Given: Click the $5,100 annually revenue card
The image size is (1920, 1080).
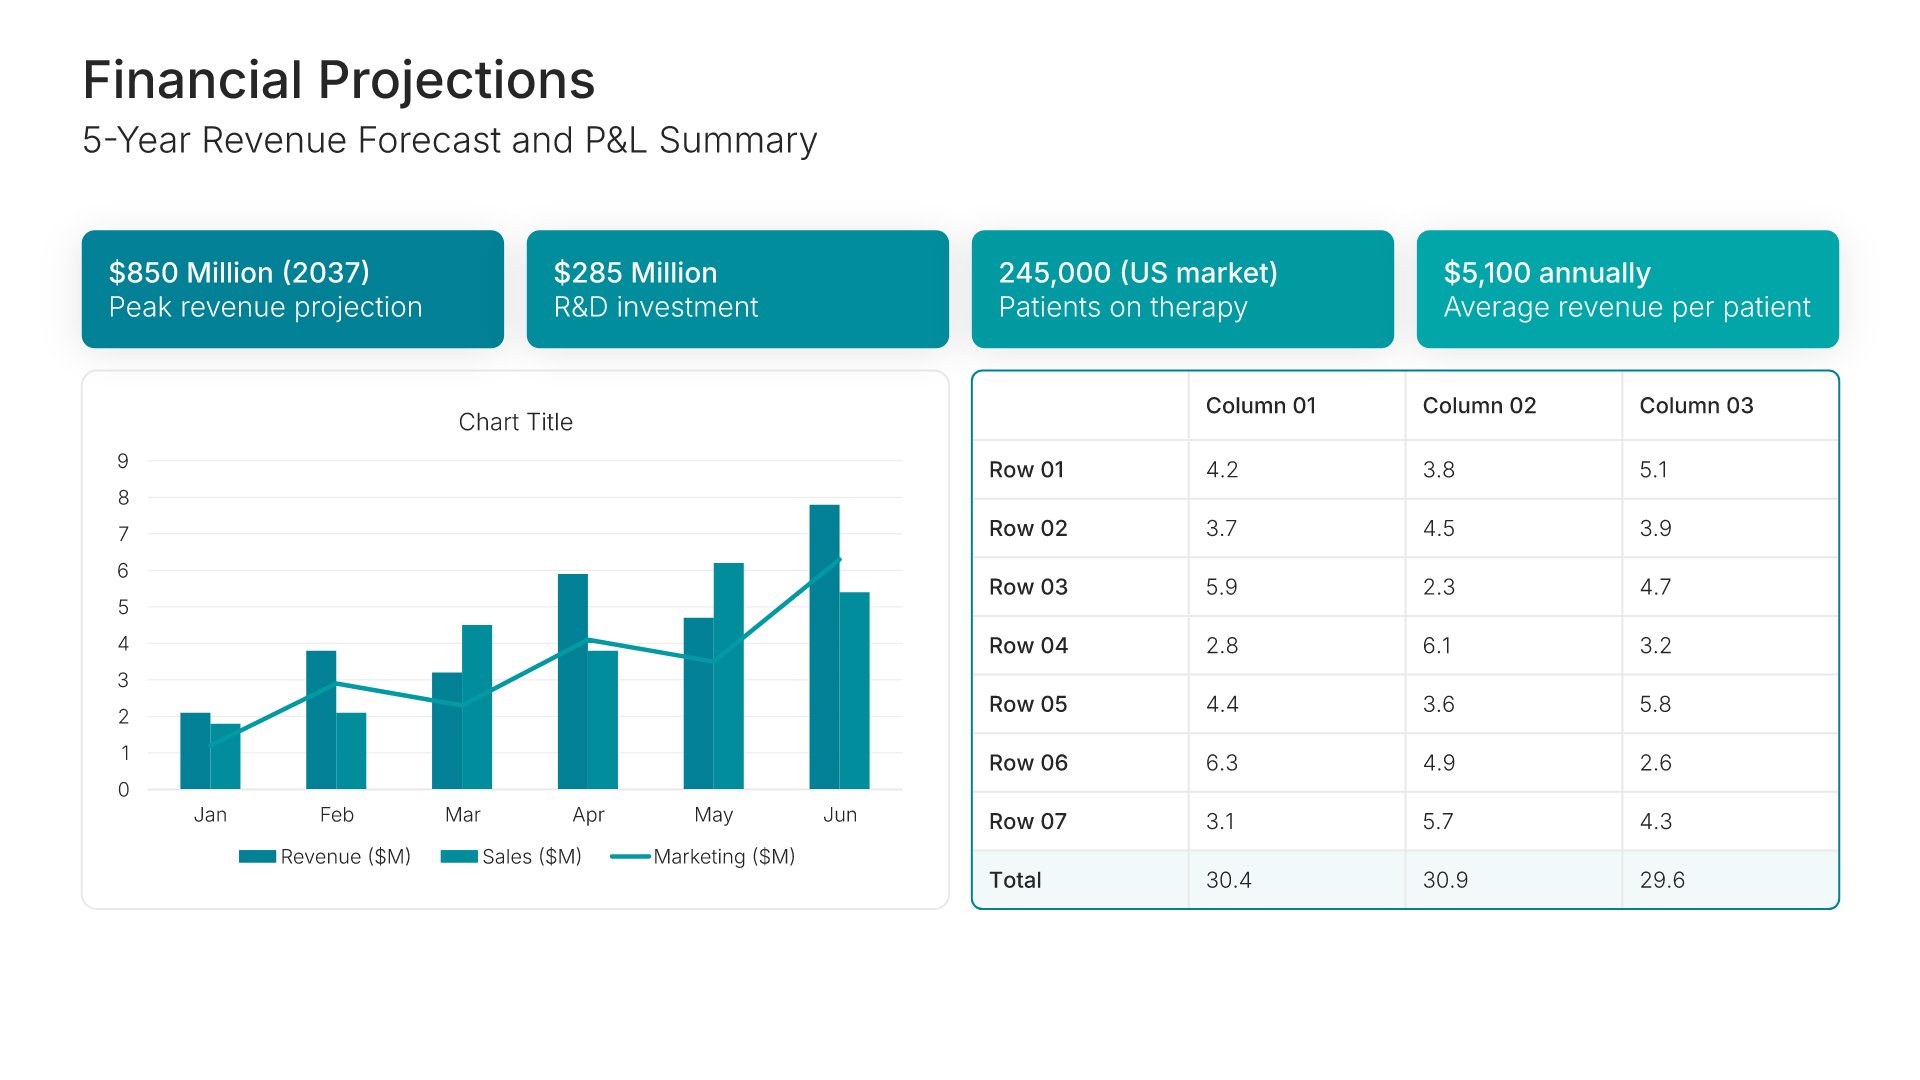Looking at the screenshot, I should coord(1627,289).
